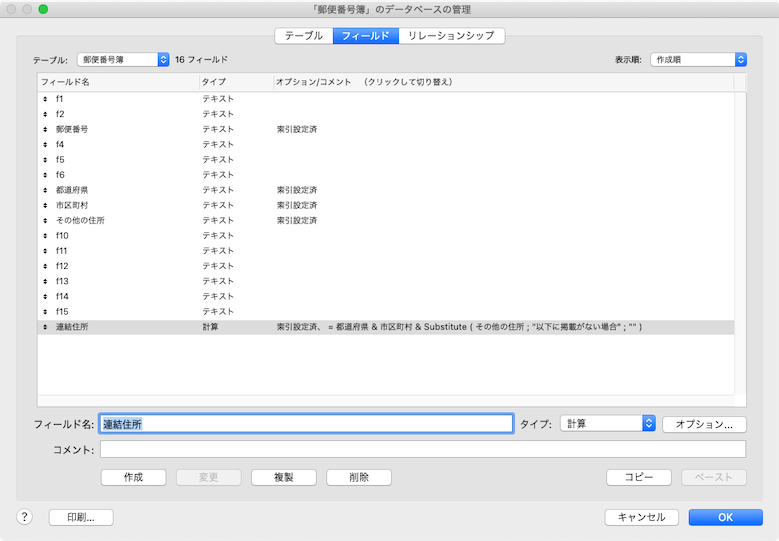The width and height of the screenshot is (779, 541).
Task: Click the reorder handle beside 連結住所 field
Action: tap(45, 327)
